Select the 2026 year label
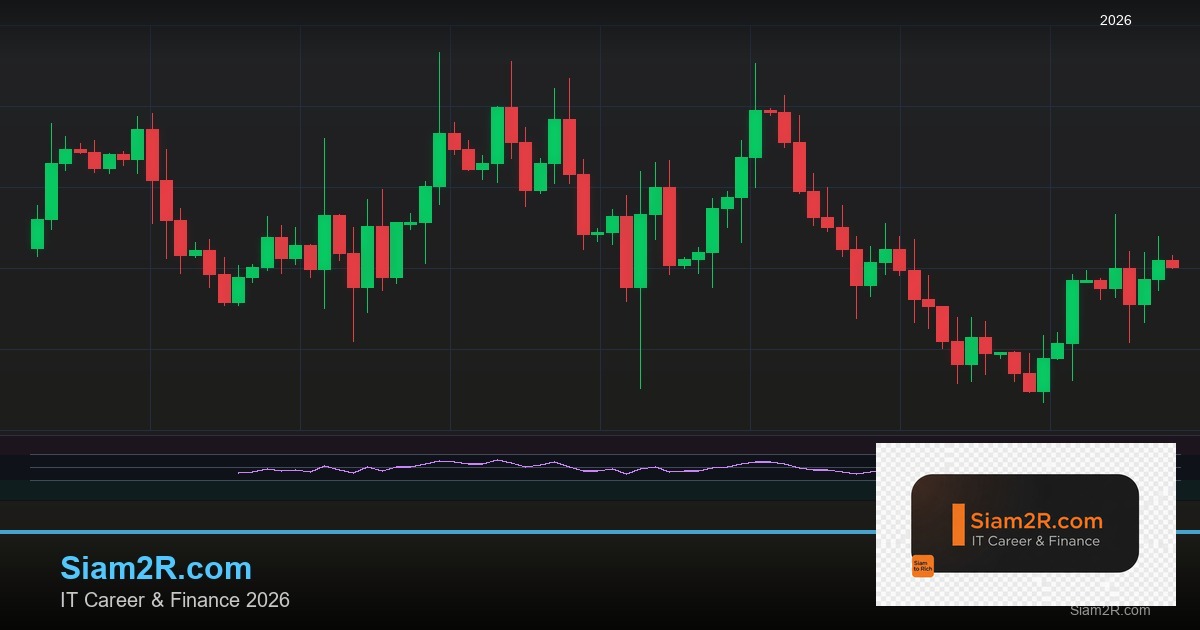This screenshot has height=630, width=1200. tap(1115, 20)
